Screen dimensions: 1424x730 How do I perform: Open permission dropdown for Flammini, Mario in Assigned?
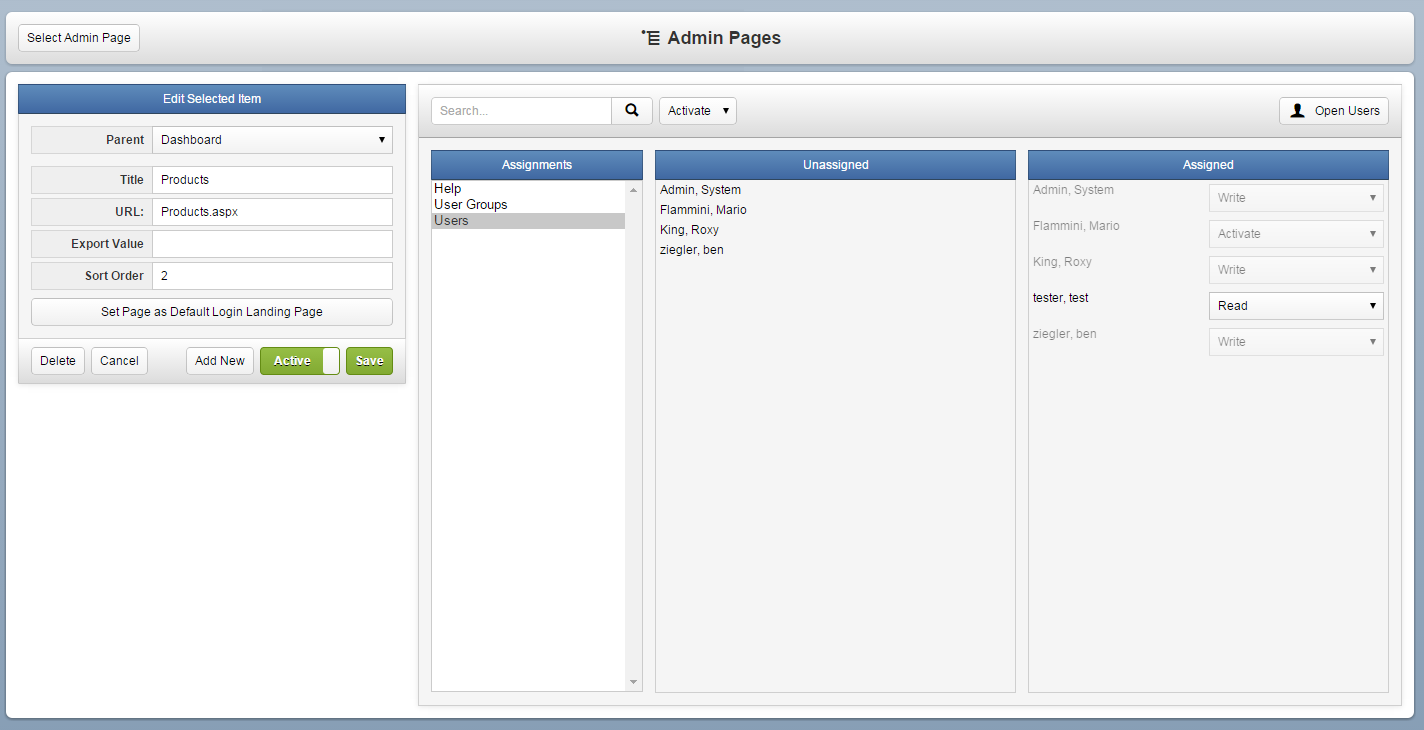click(x=1296, y=234)
